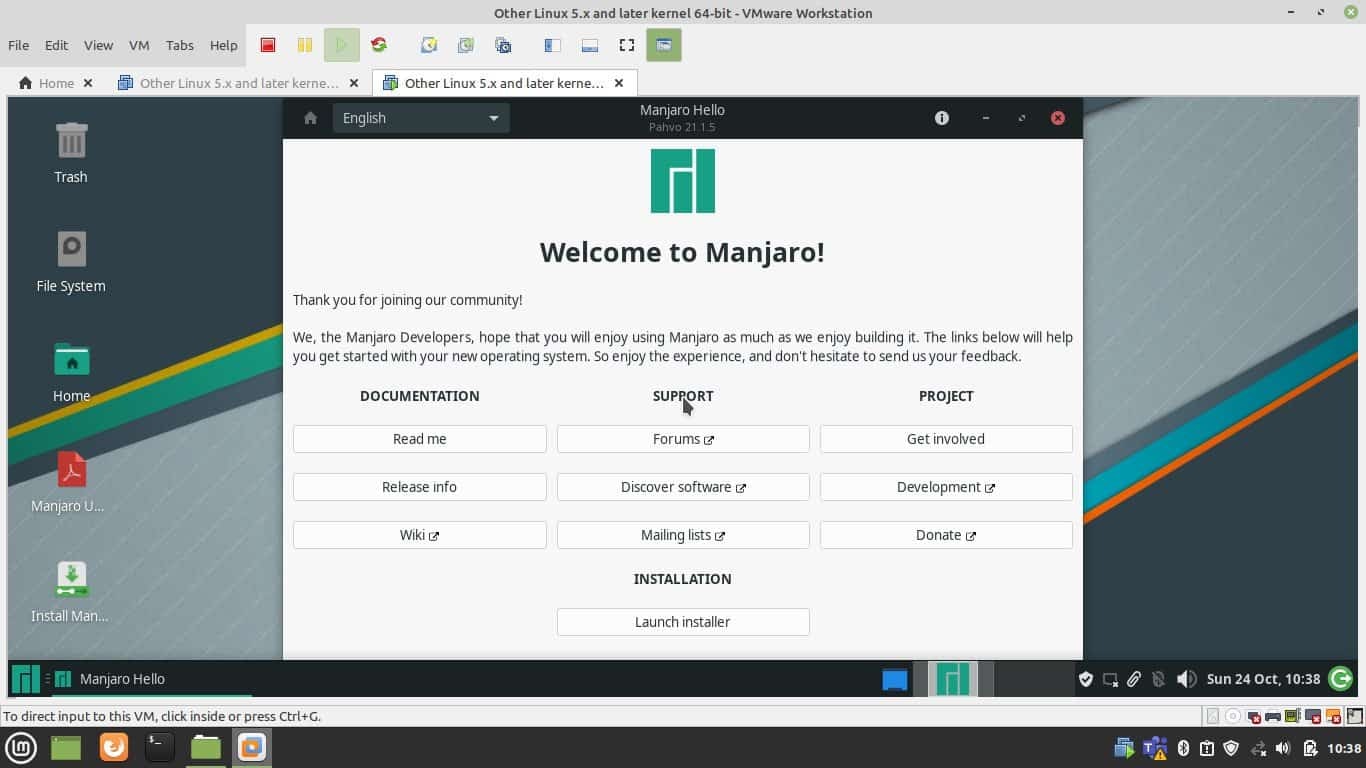
Task: Open the Home folder desktop icon
Action: [x=71, y=372]
